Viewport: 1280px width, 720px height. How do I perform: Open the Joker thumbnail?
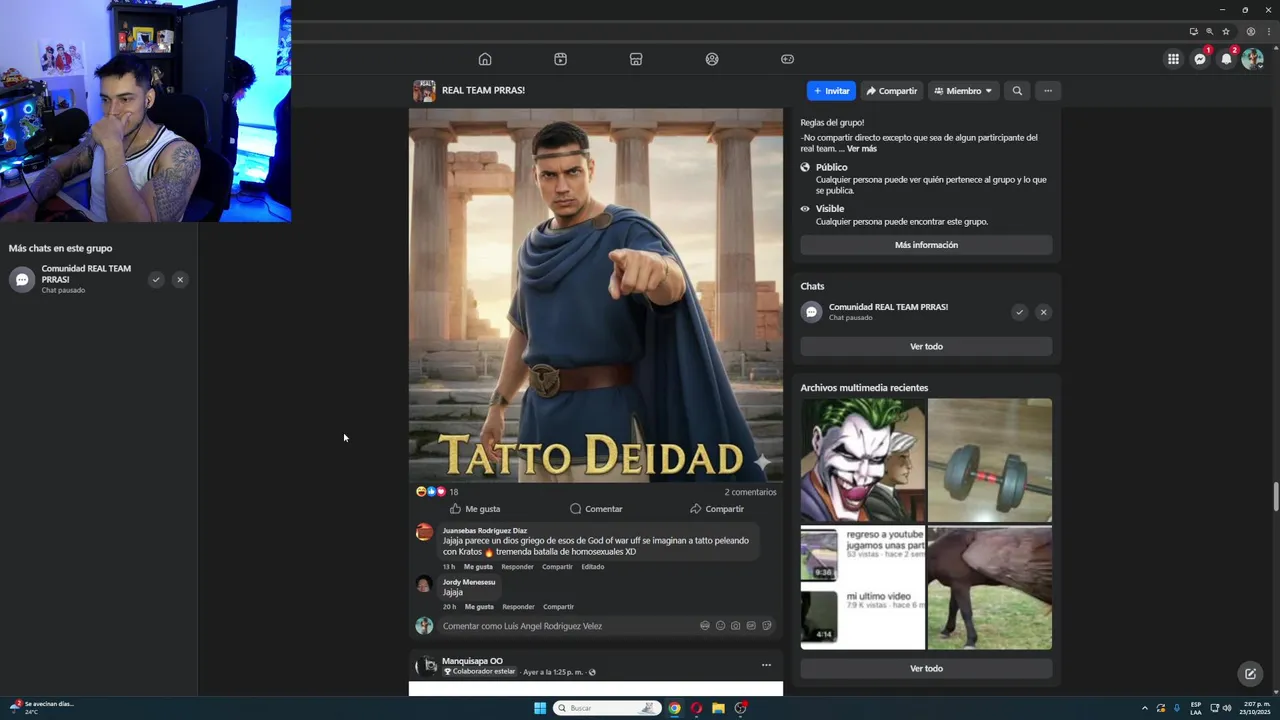[x=862, y=460]
